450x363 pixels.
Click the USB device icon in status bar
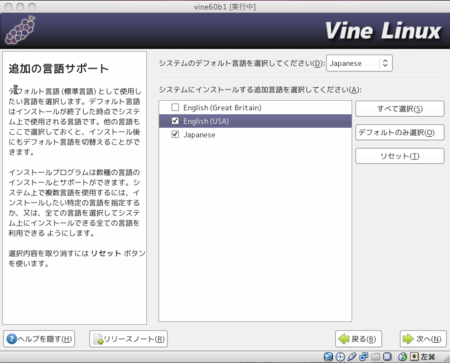coord(352,356)
